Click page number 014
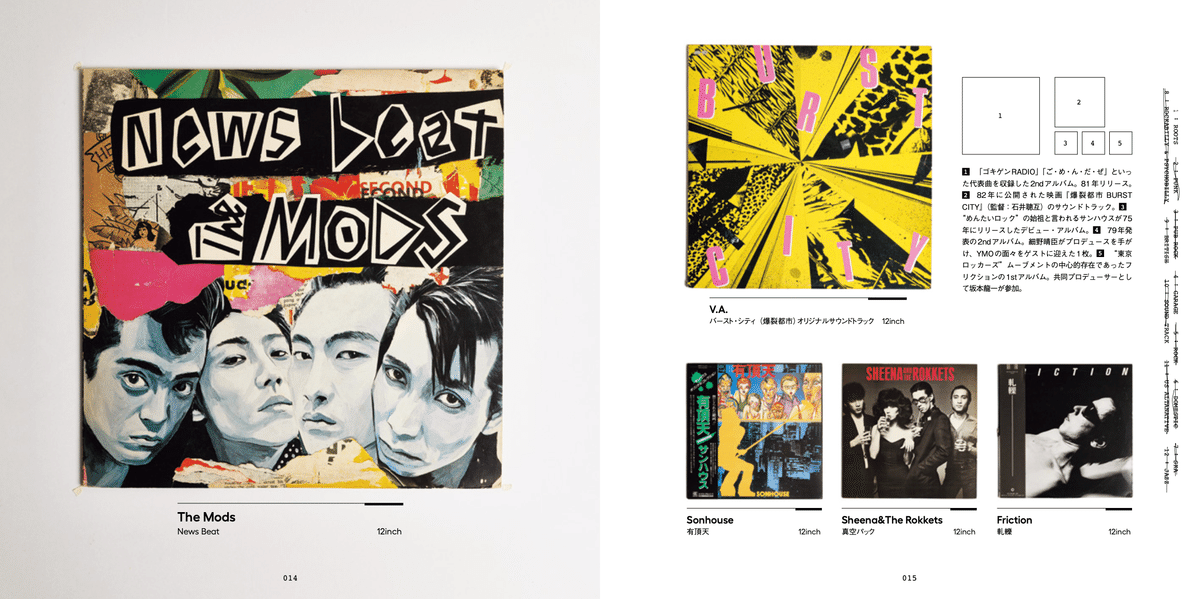 point(290,578)
